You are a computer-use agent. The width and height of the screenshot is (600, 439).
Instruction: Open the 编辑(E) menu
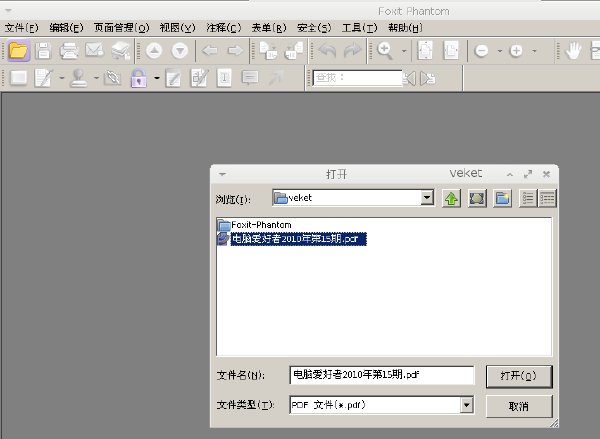pos(66,28)
